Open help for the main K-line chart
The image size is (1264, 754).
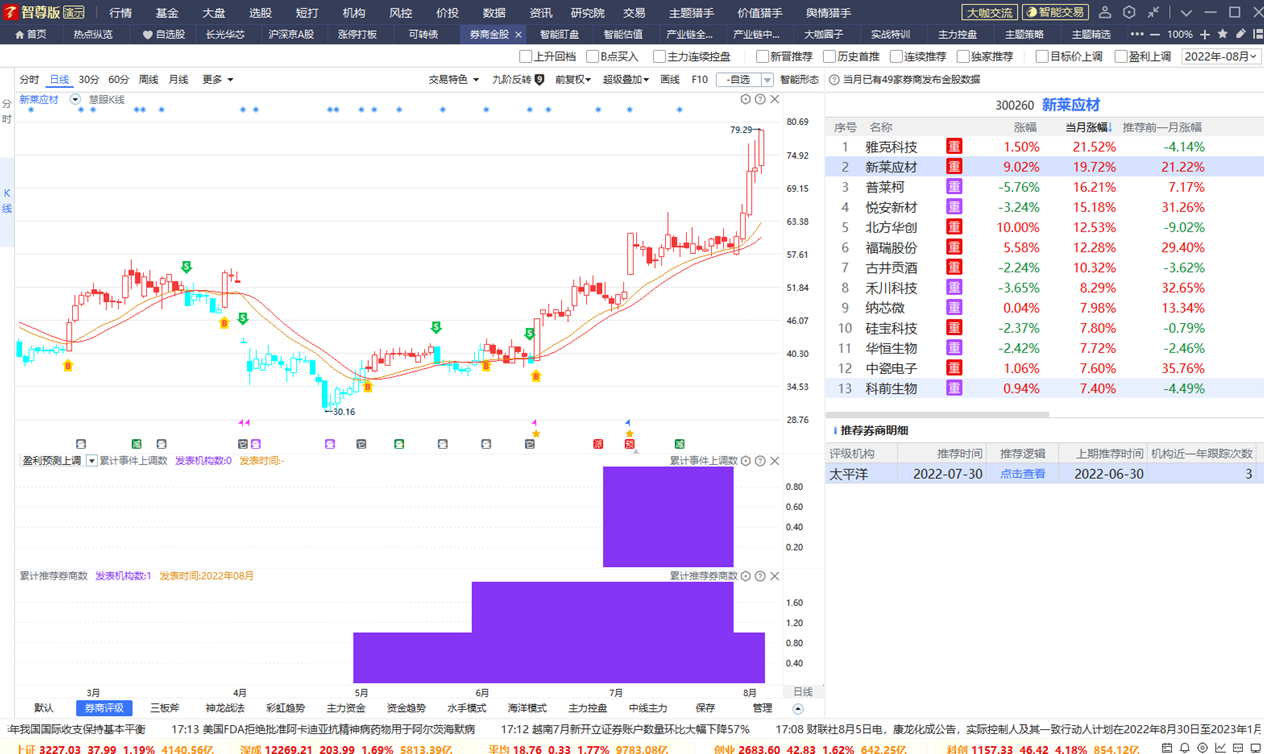coord(760,99)
